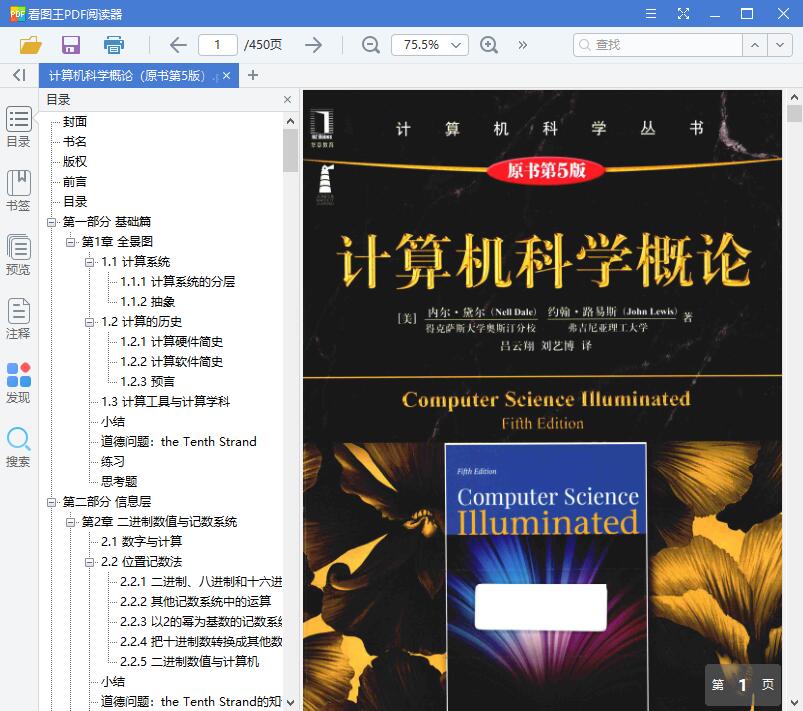This screenshot has height=711, width=803.
Task: Collapse the 第1章 全景图 tree node
Action: [70, 242]
